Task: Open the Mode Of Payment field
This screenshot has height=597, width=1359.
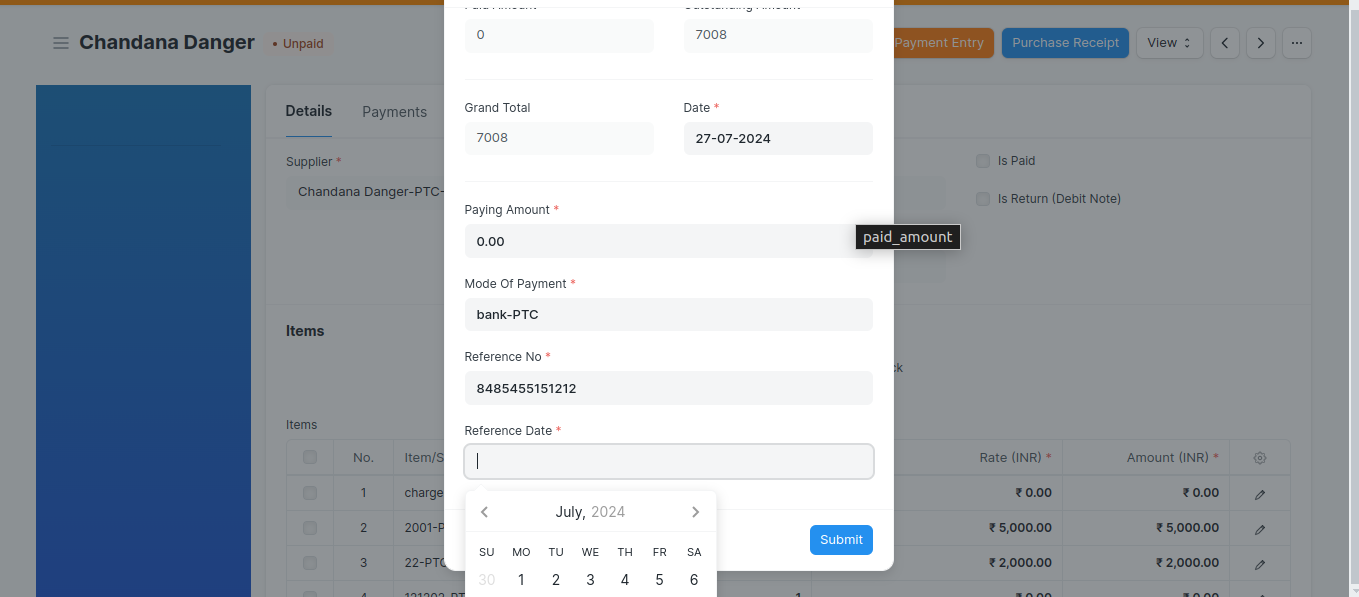Action: [668, 315]
